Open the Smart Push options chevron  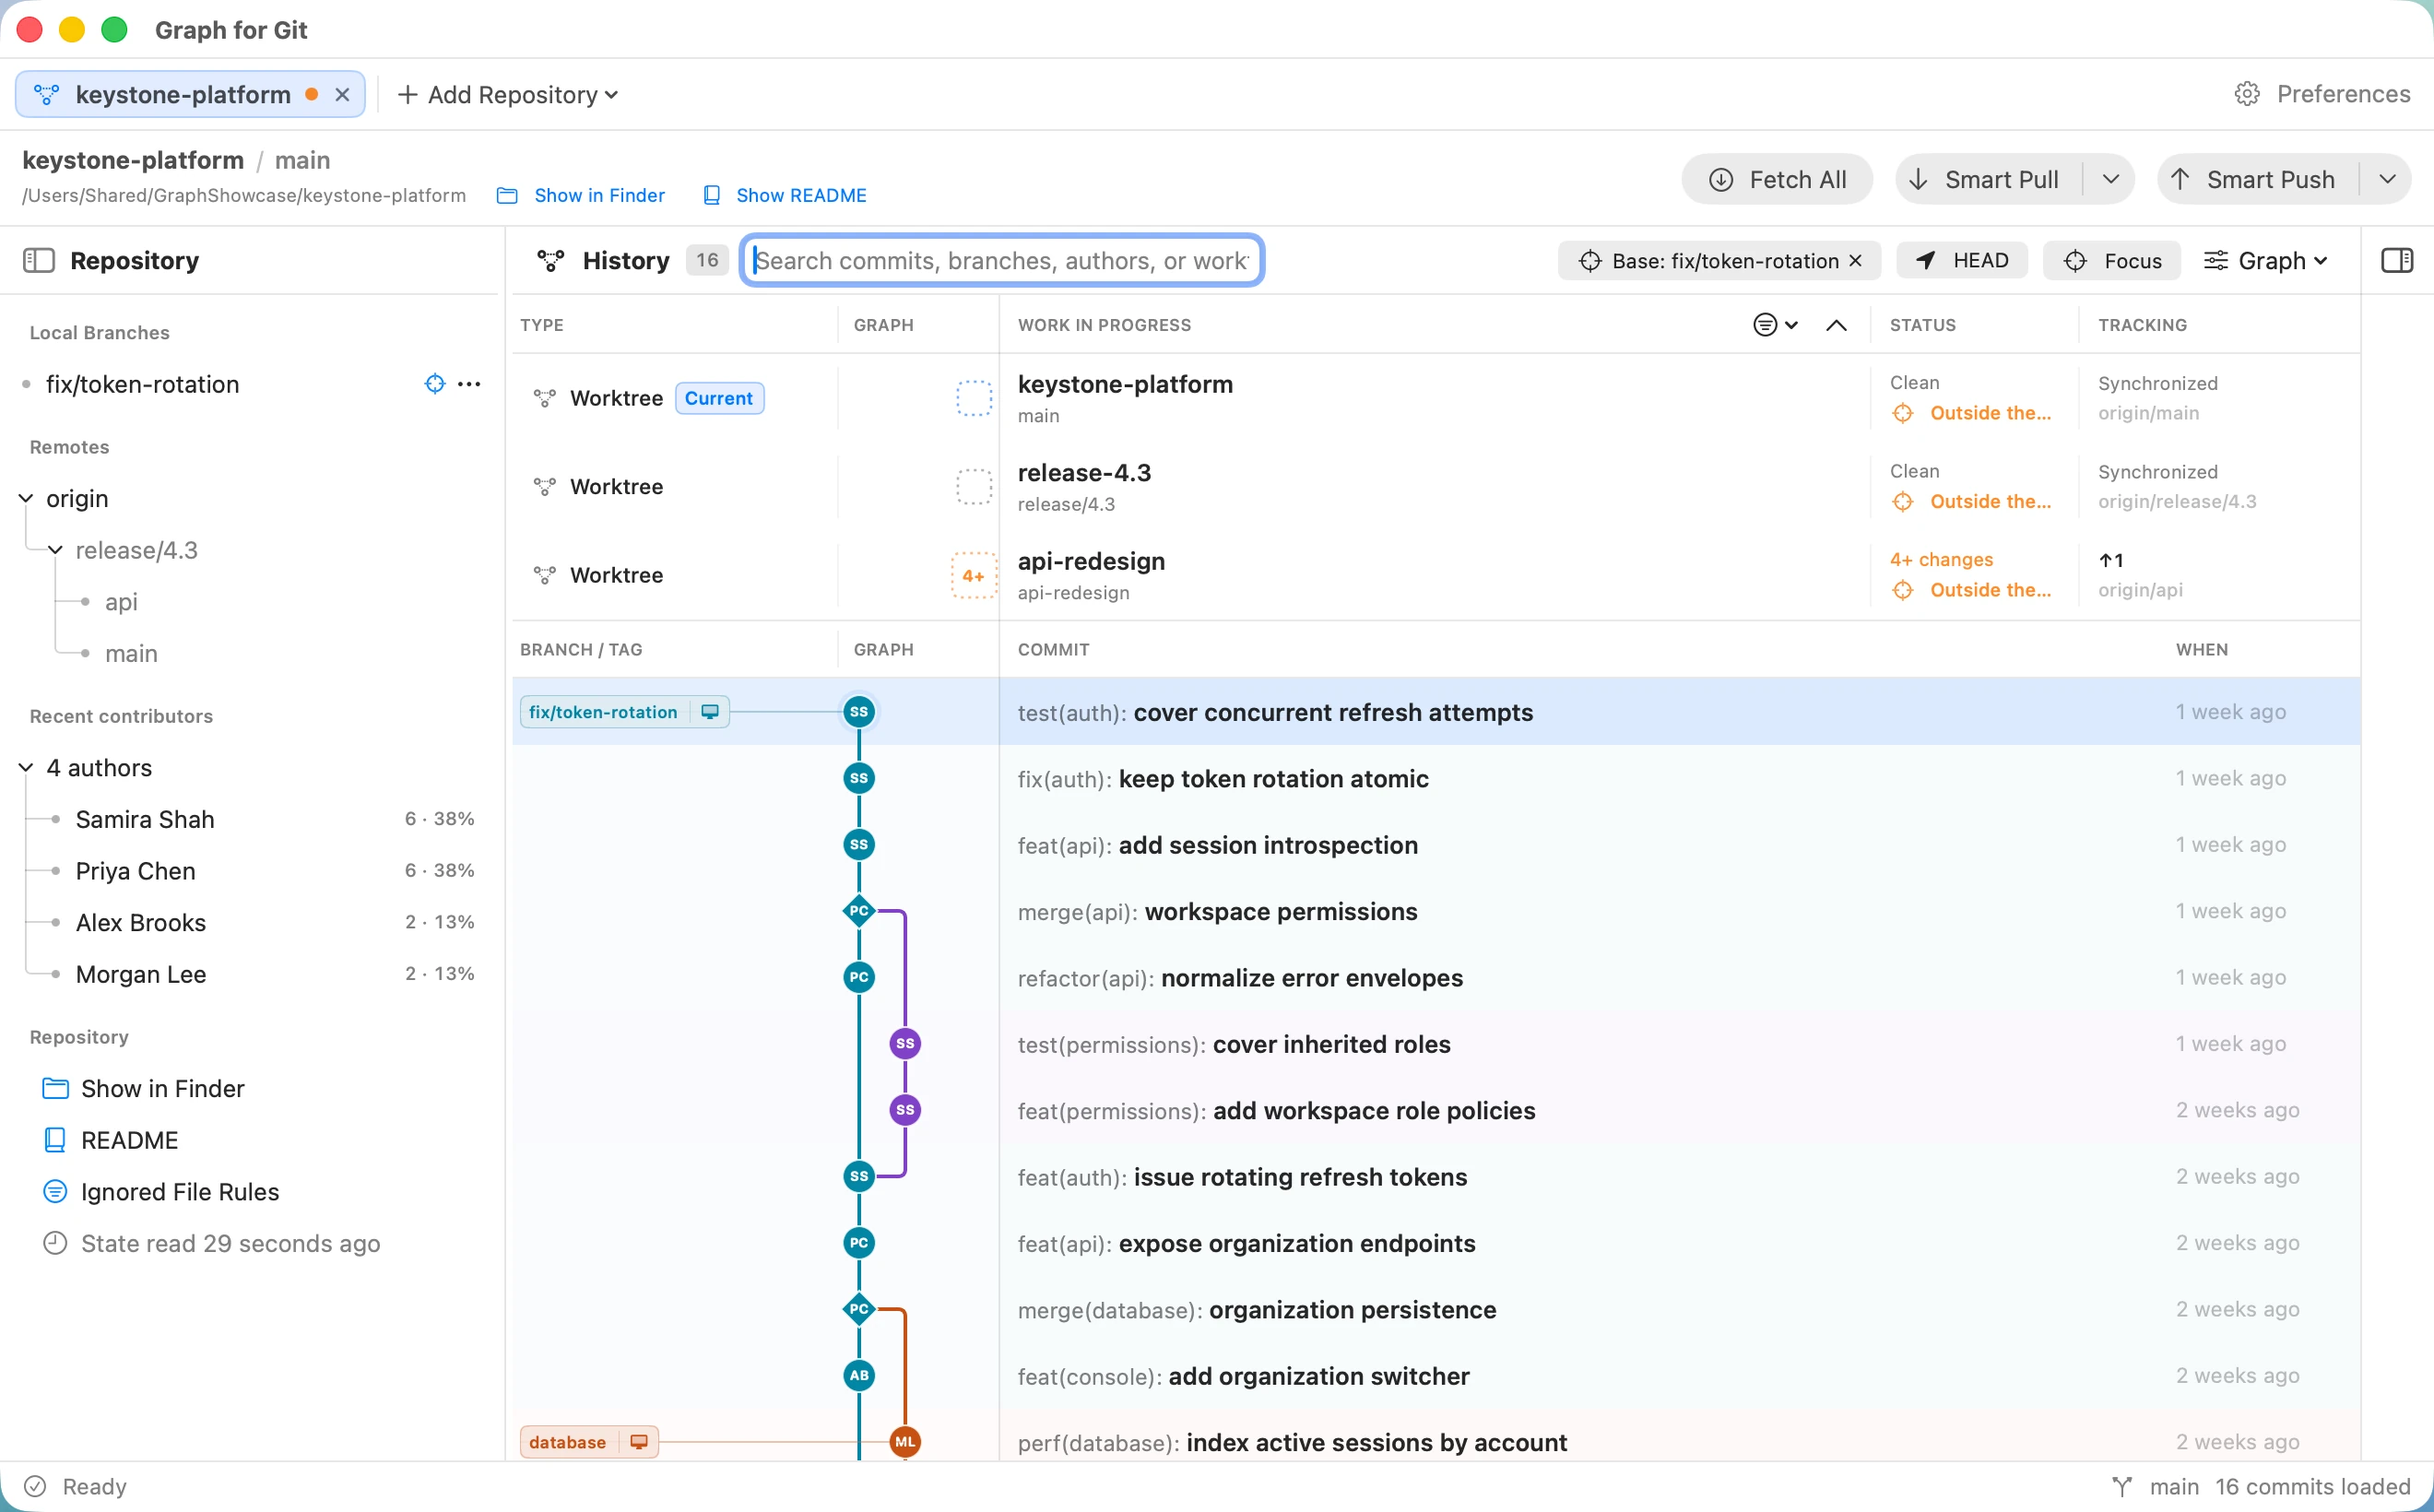tap(2387, 180)
